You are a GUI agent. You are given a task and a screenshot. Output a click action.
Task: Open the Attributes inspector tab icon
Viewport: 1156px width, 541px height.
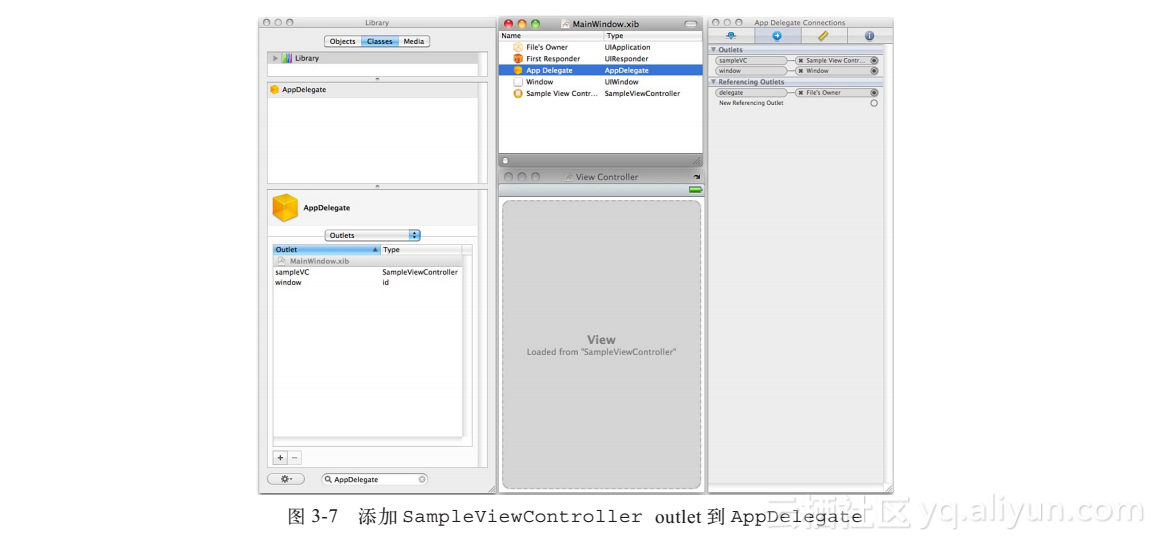coord(731,35)
